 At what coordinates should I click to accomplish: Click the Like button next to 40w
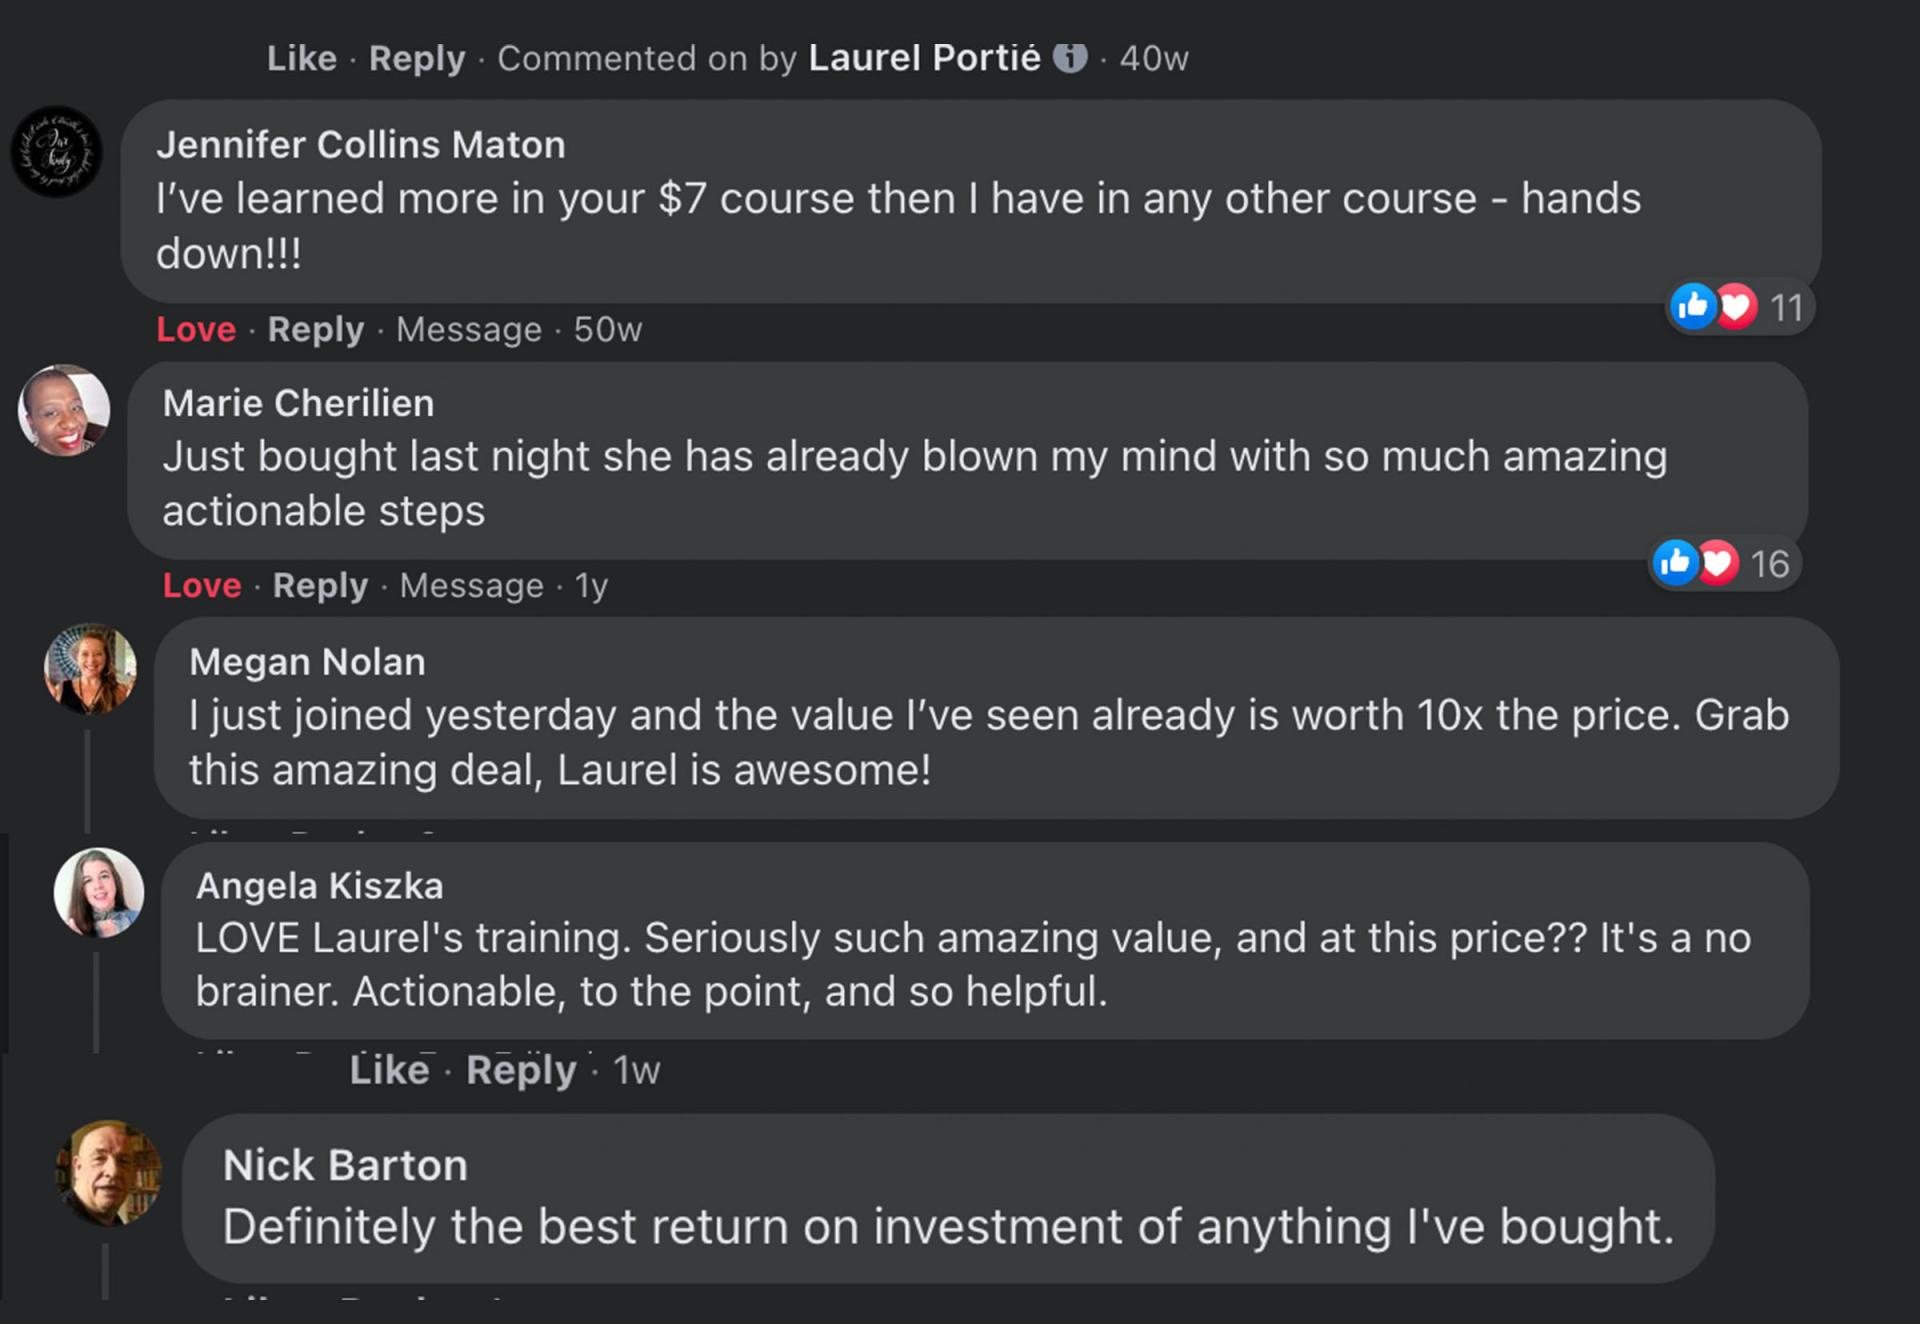(x=301, y=58)
